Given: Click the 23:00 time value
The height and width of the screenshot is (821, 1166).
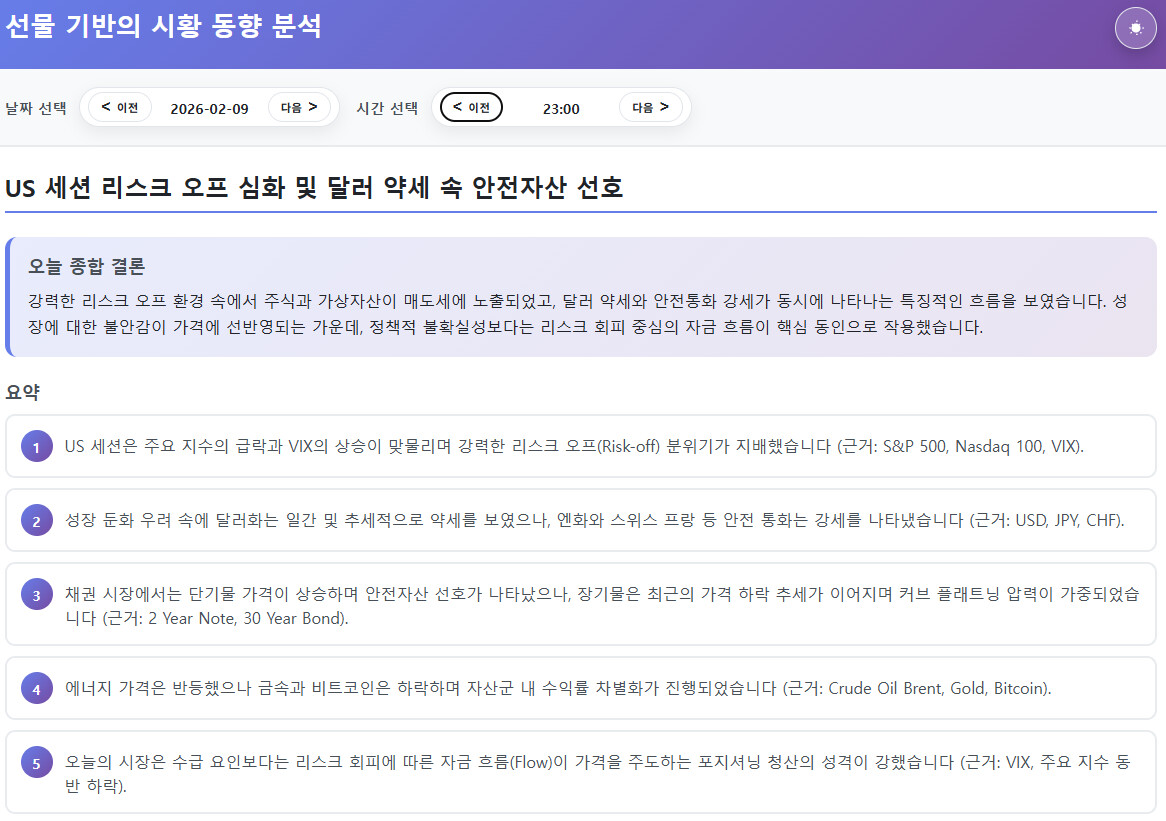Looking at the screenshot, I should 561,108.
